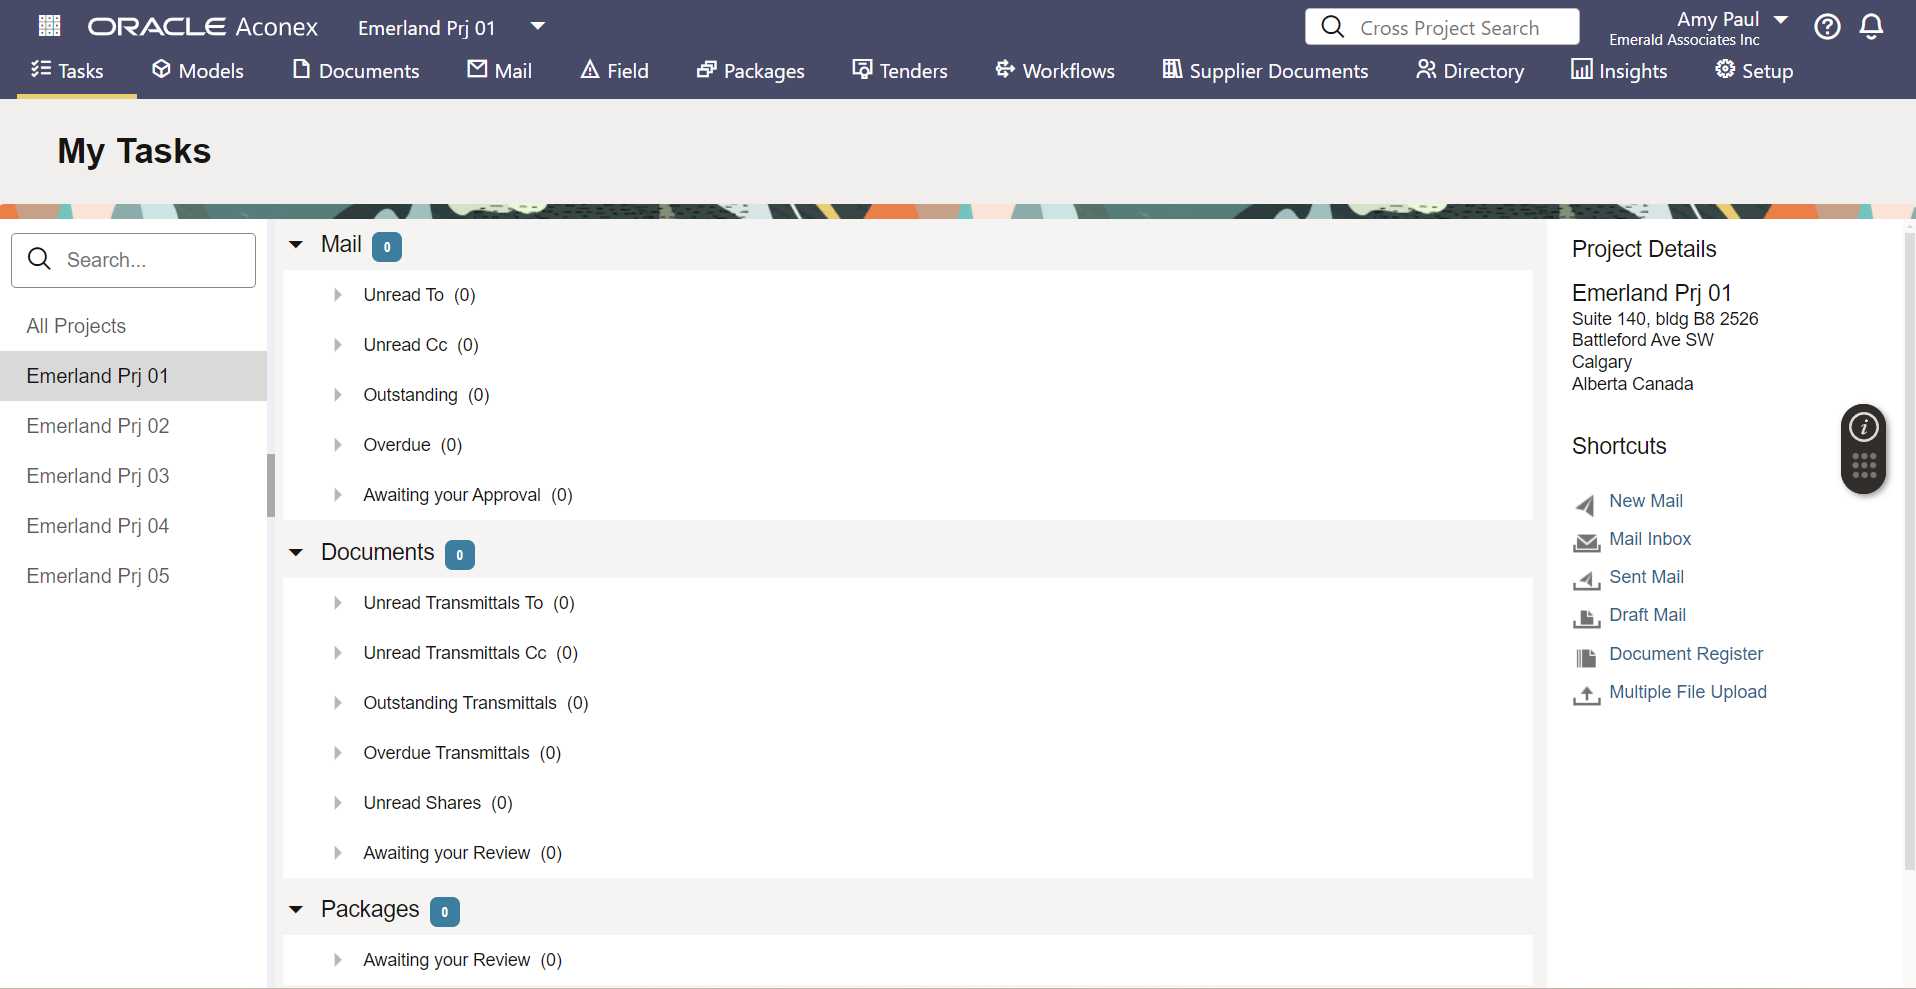Click the Mail Inbox envelope icon
Screen dimensions: 1916x989
click(x=1586, y=542)
